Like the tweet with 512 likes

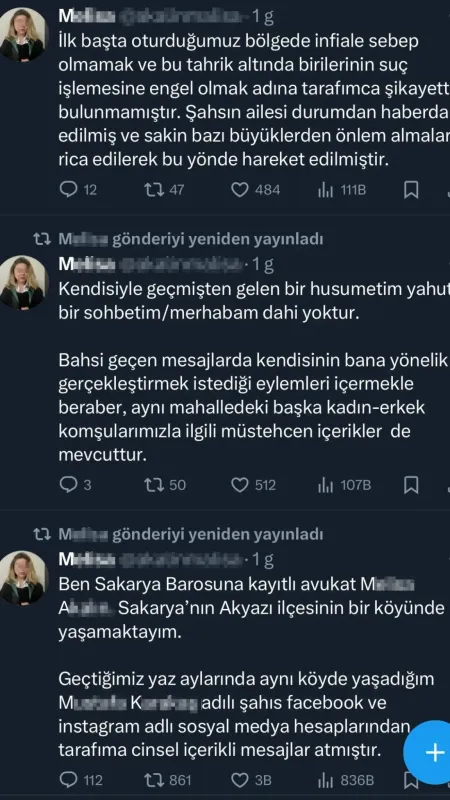(x=254, y=485)
